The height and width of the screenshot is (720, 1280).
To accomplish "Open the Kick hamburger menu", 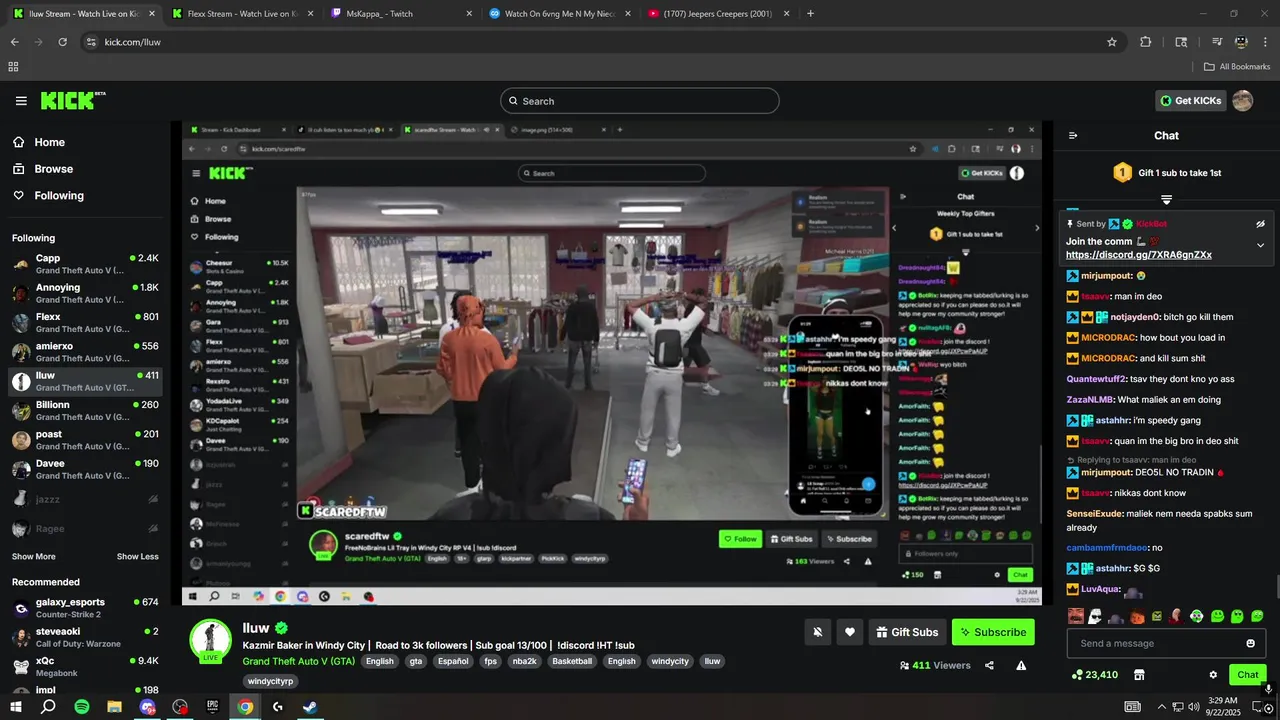I will 21,101.
